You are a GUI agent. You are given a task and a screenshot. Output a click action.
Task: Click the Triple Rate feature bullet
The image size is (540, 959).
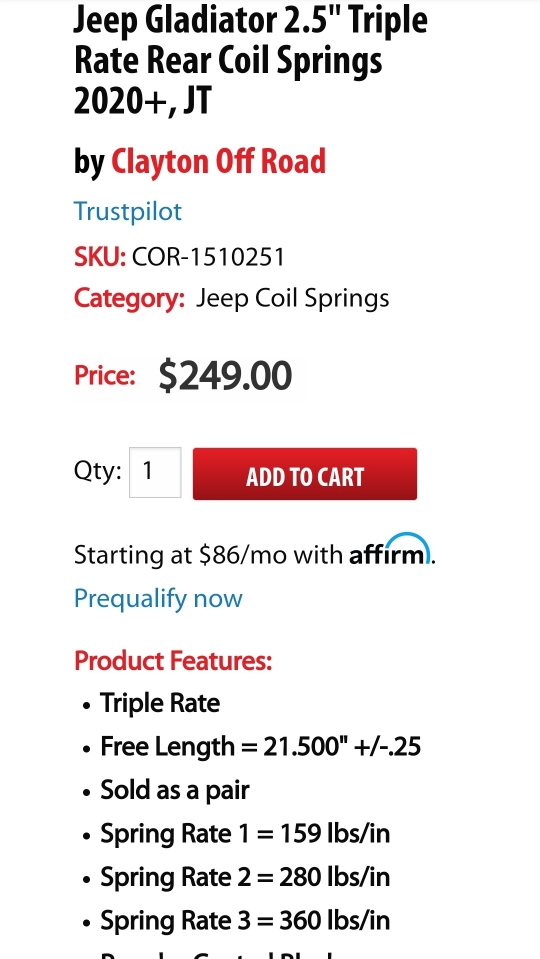point(160,703)
